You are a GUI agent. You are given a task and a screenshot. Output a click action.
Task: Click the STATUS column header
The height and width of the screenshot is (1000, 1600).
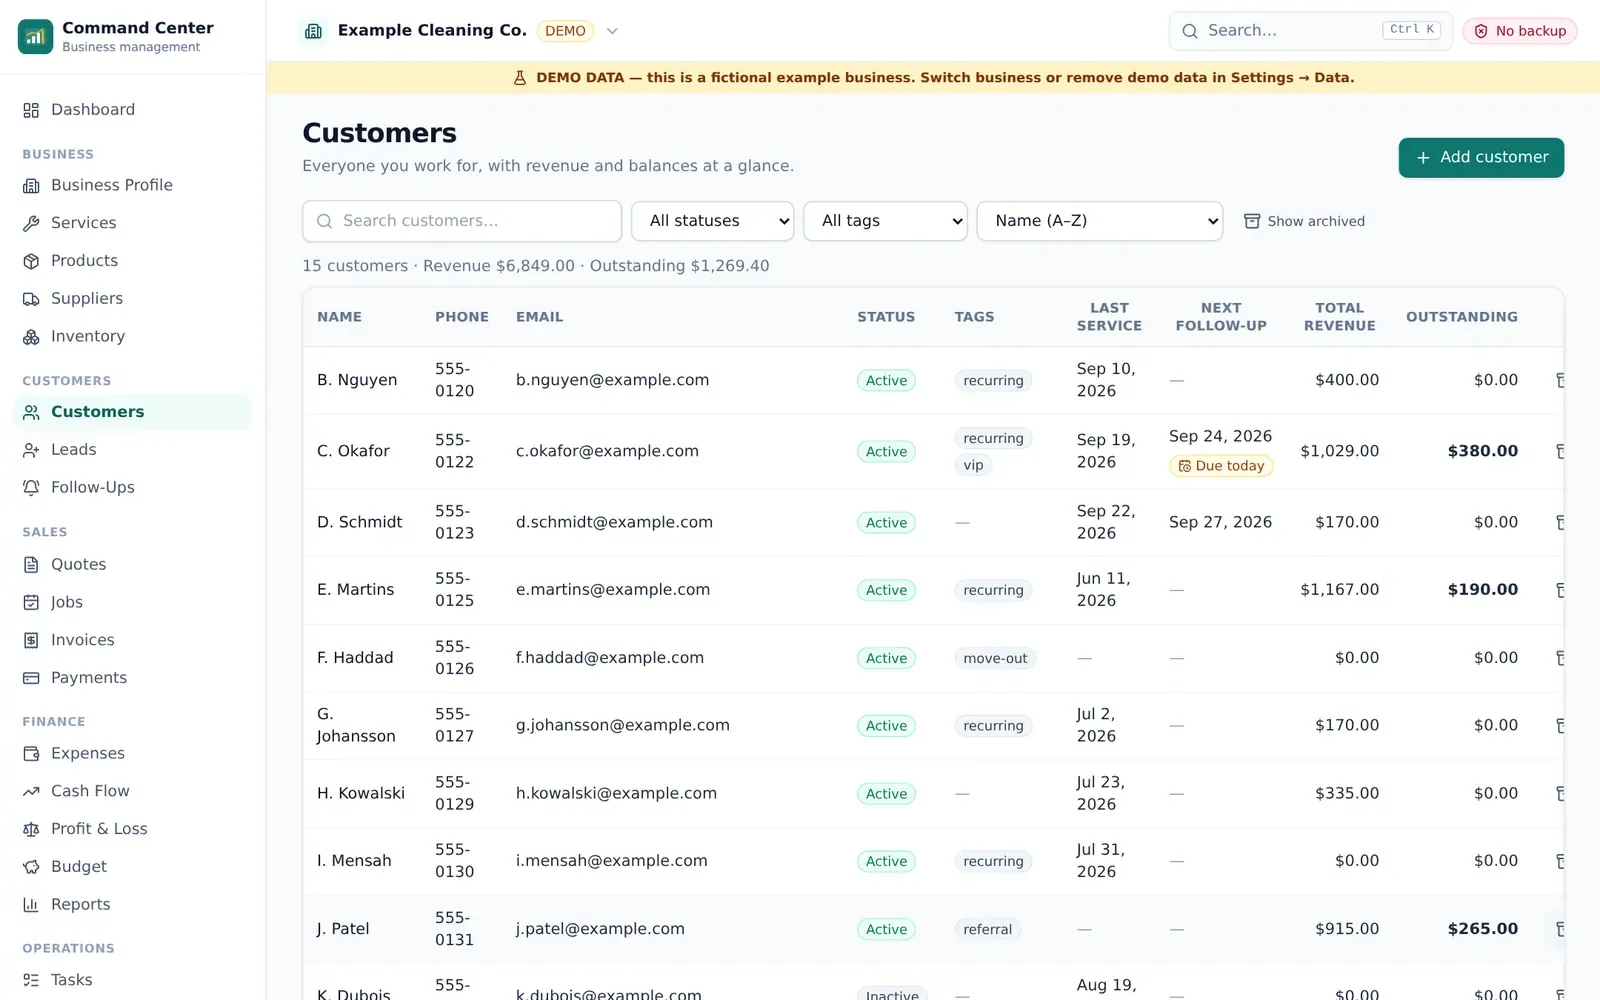tap(885, 317)
